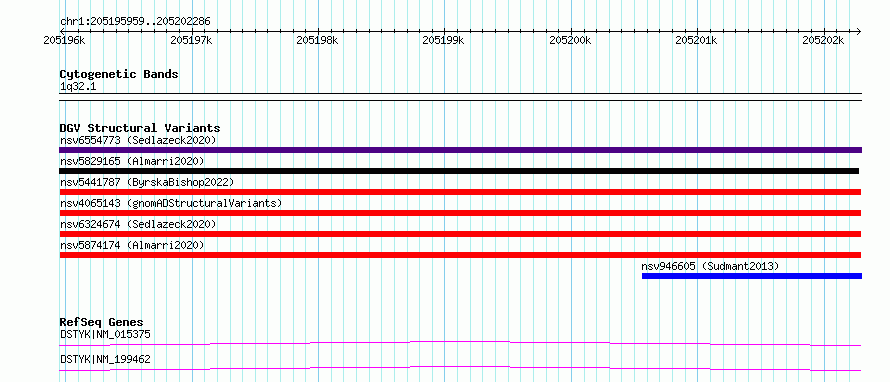890x382 pixels.
Task: Click the ruler's left arrowhead
Action: click(62, 31)
